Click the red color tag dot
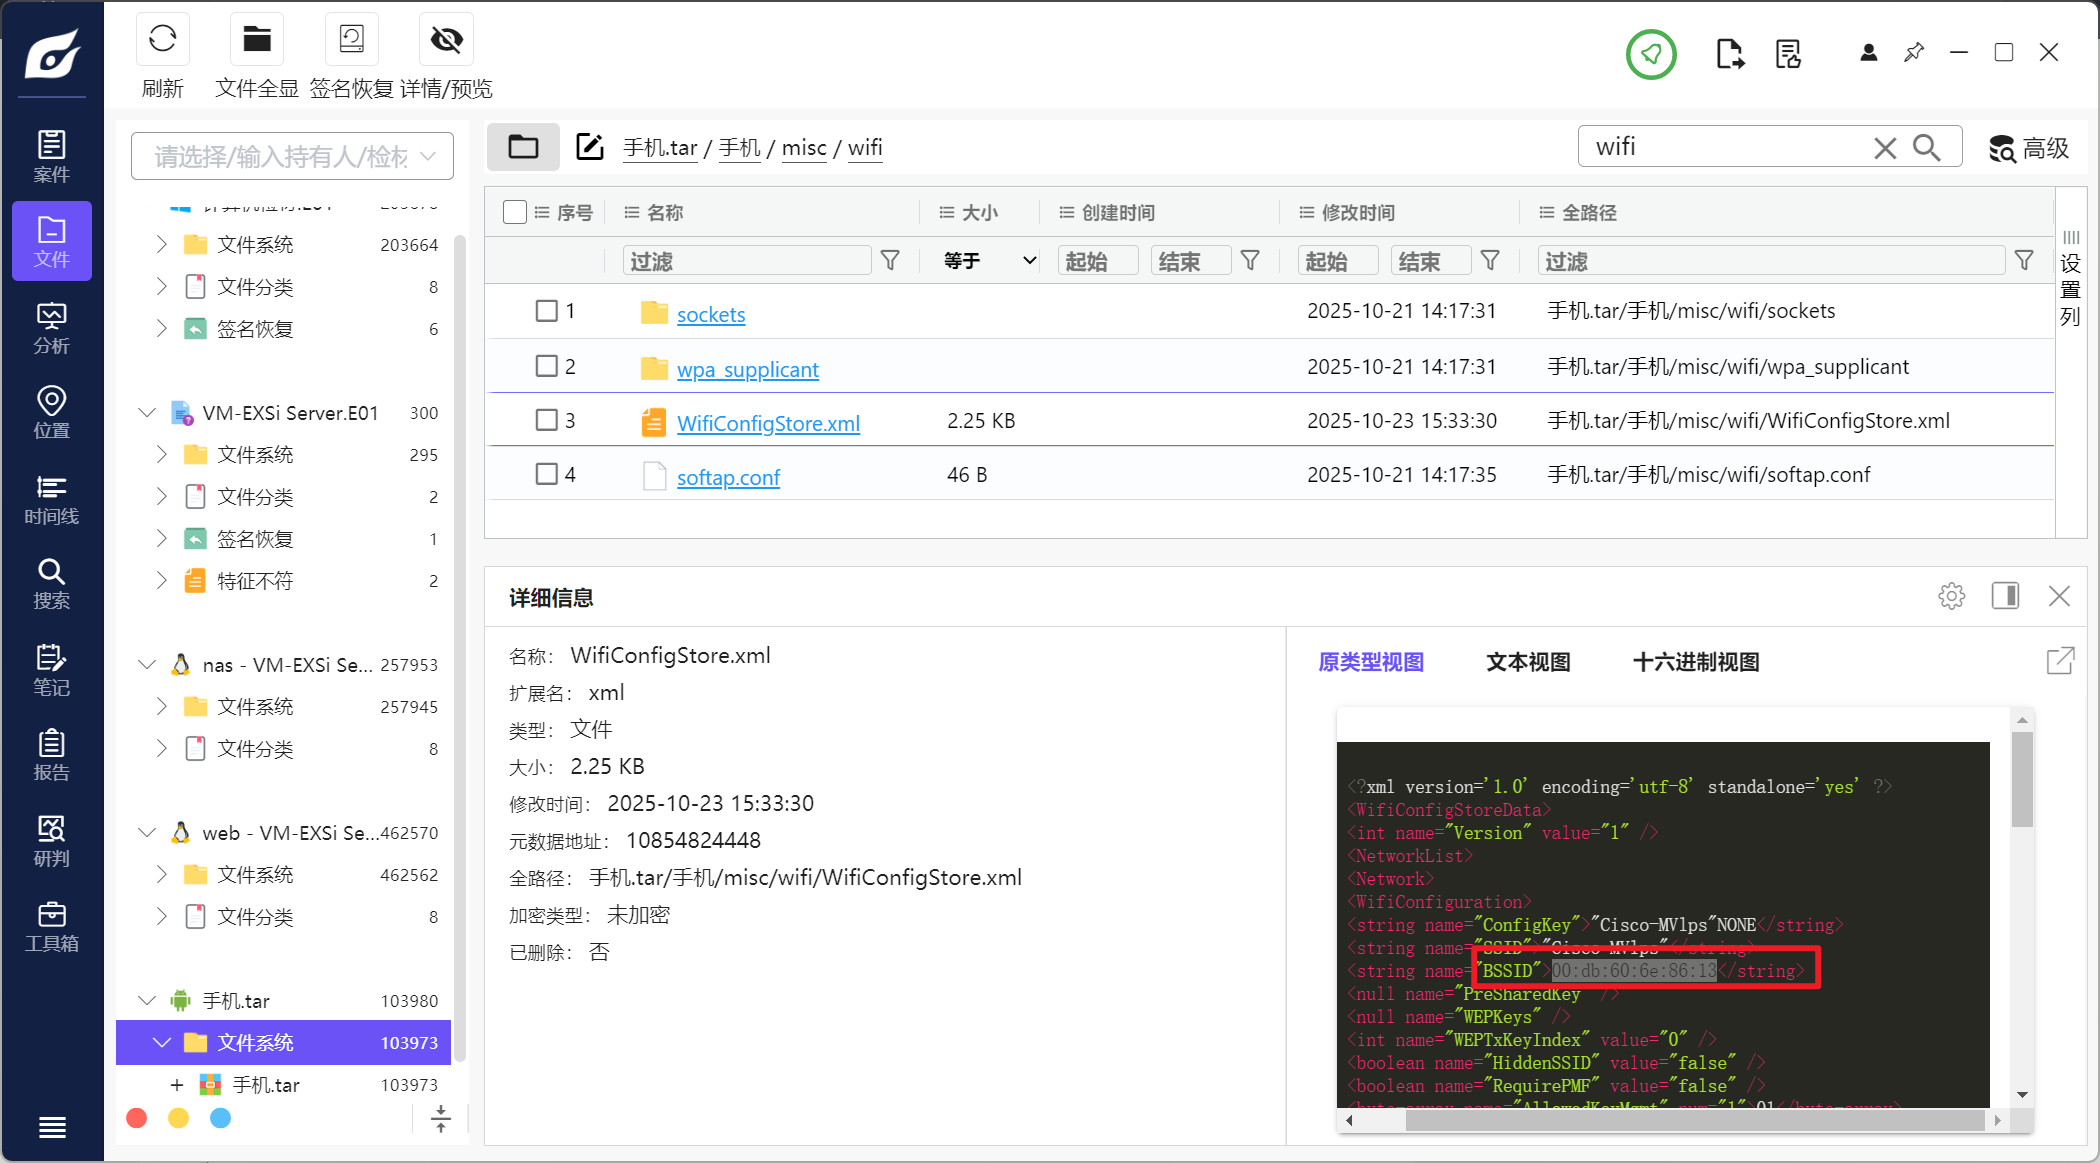This screenshot has height=1163, width=2100. [x=137, y=1118]
